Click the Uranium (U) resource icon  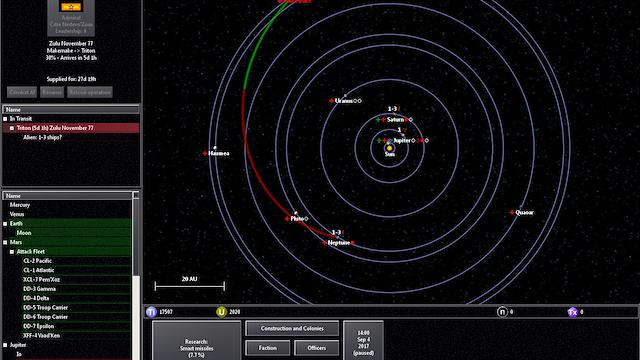[x=221, y=312]
